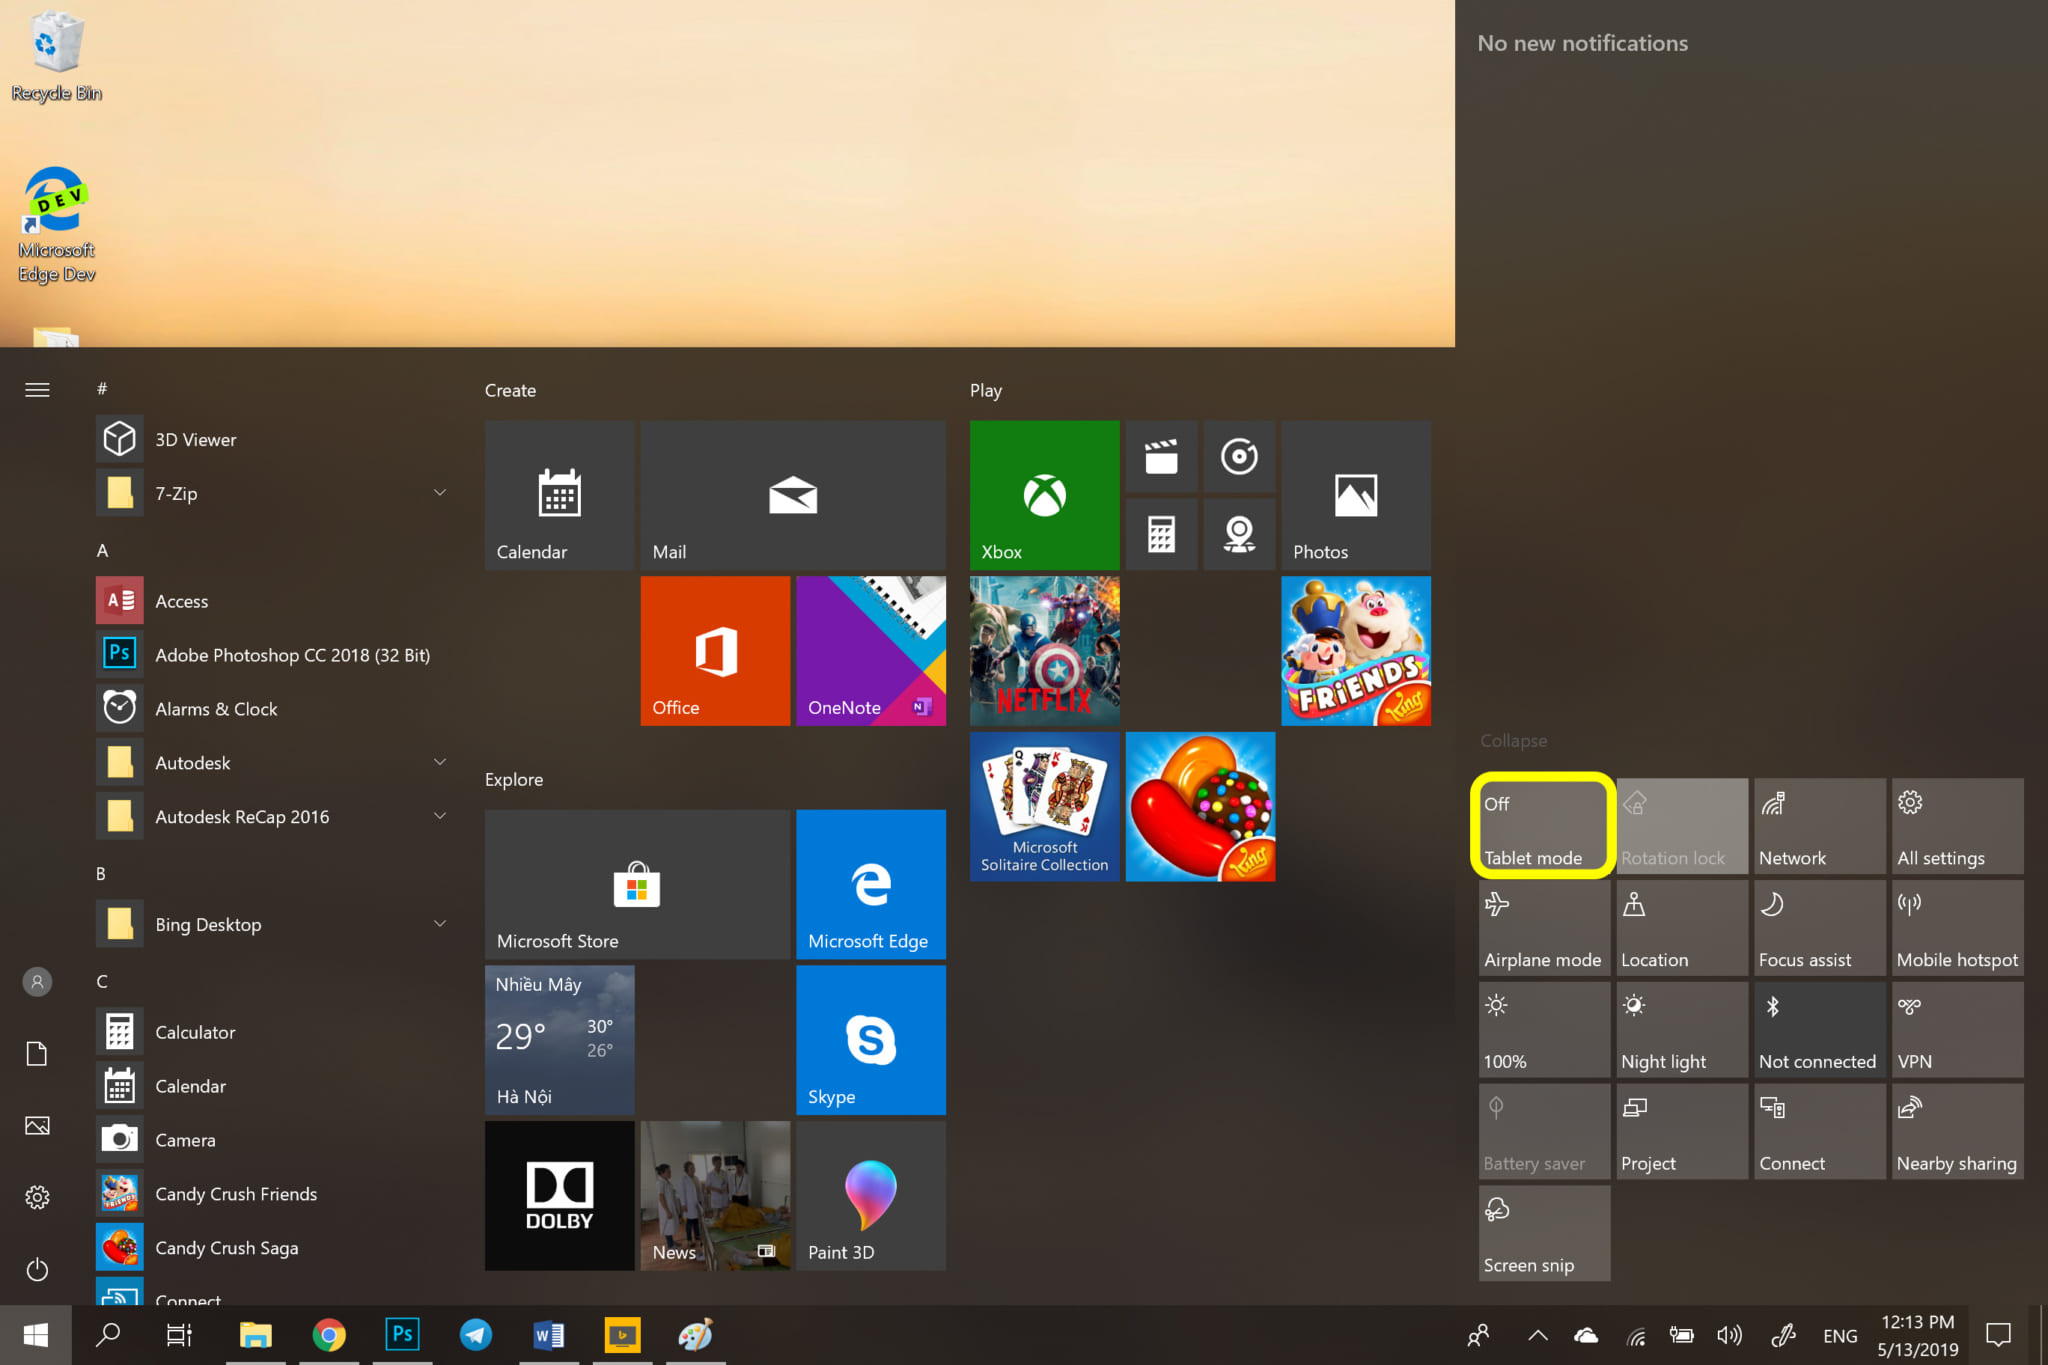Launch the Microsoft Edge tile
Viewport: 2048px width, 1365px height.
click(871, 885)
